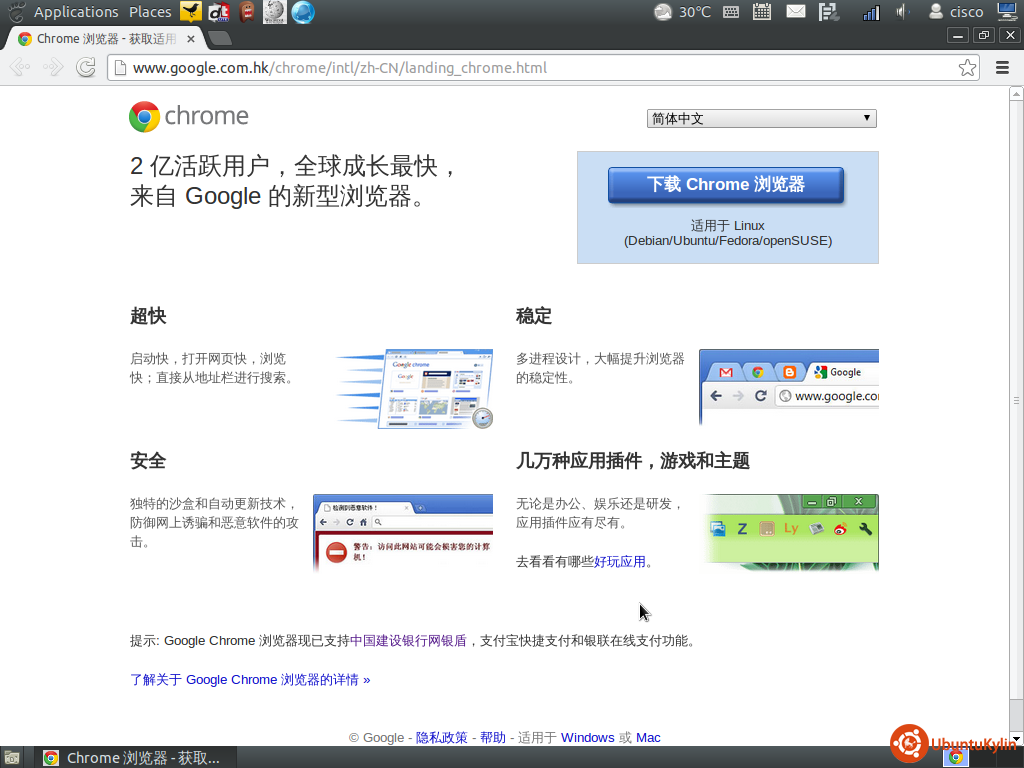The image size is (1024, 768).
Task: Open the Places menu
Action: tap(150, 12)
